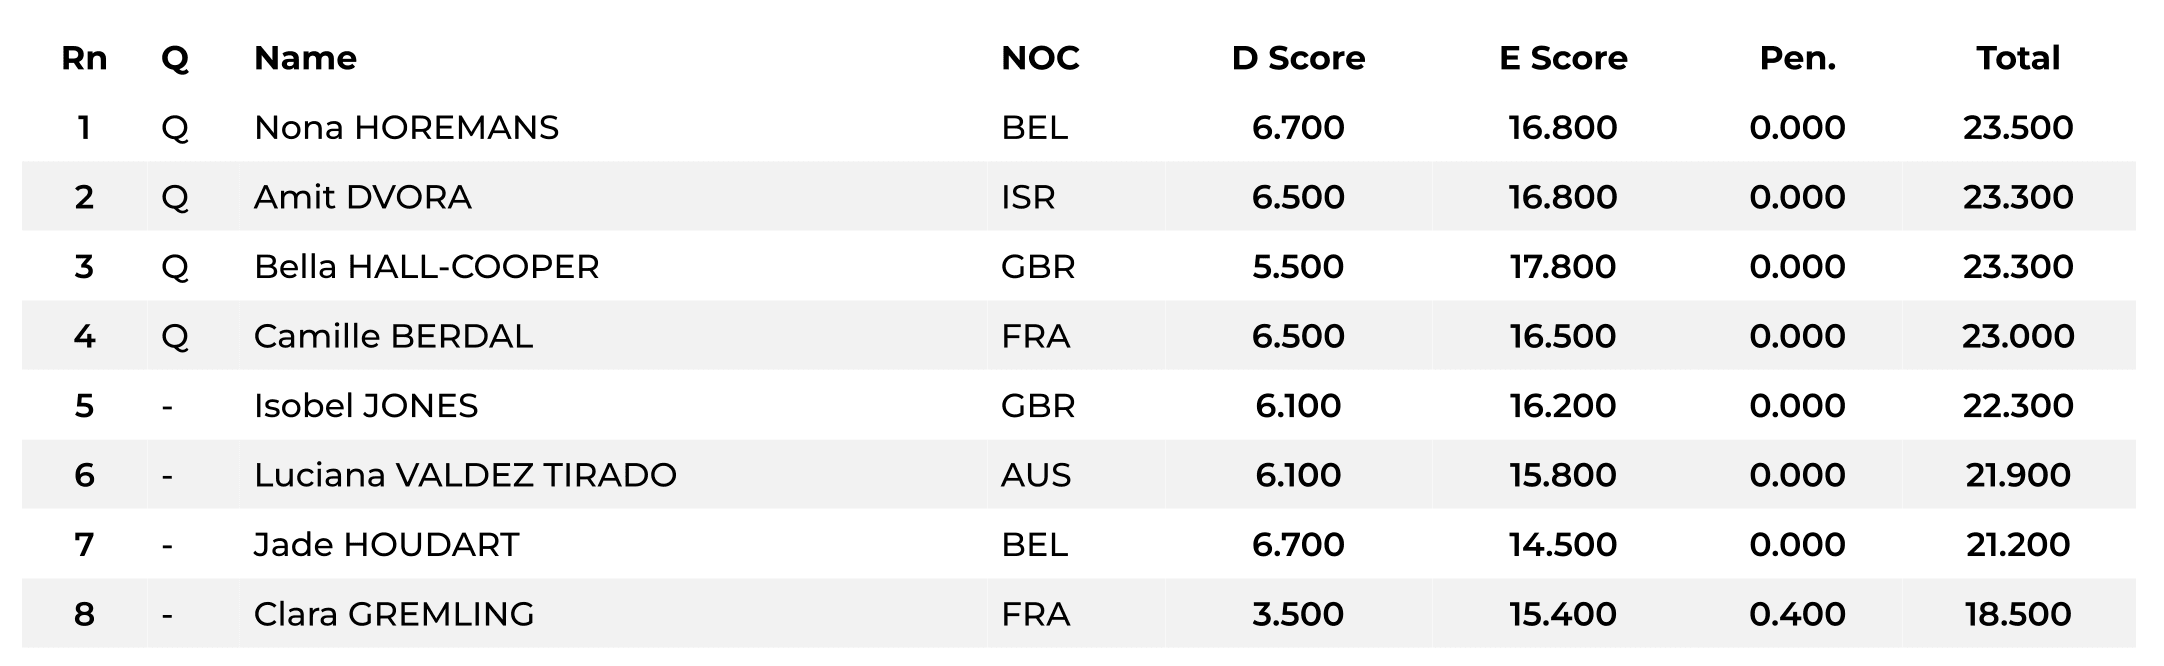This screenshot has height=666, width=2164.
Task: Select Isobel JONES in the results
Action: click(366, 406)
